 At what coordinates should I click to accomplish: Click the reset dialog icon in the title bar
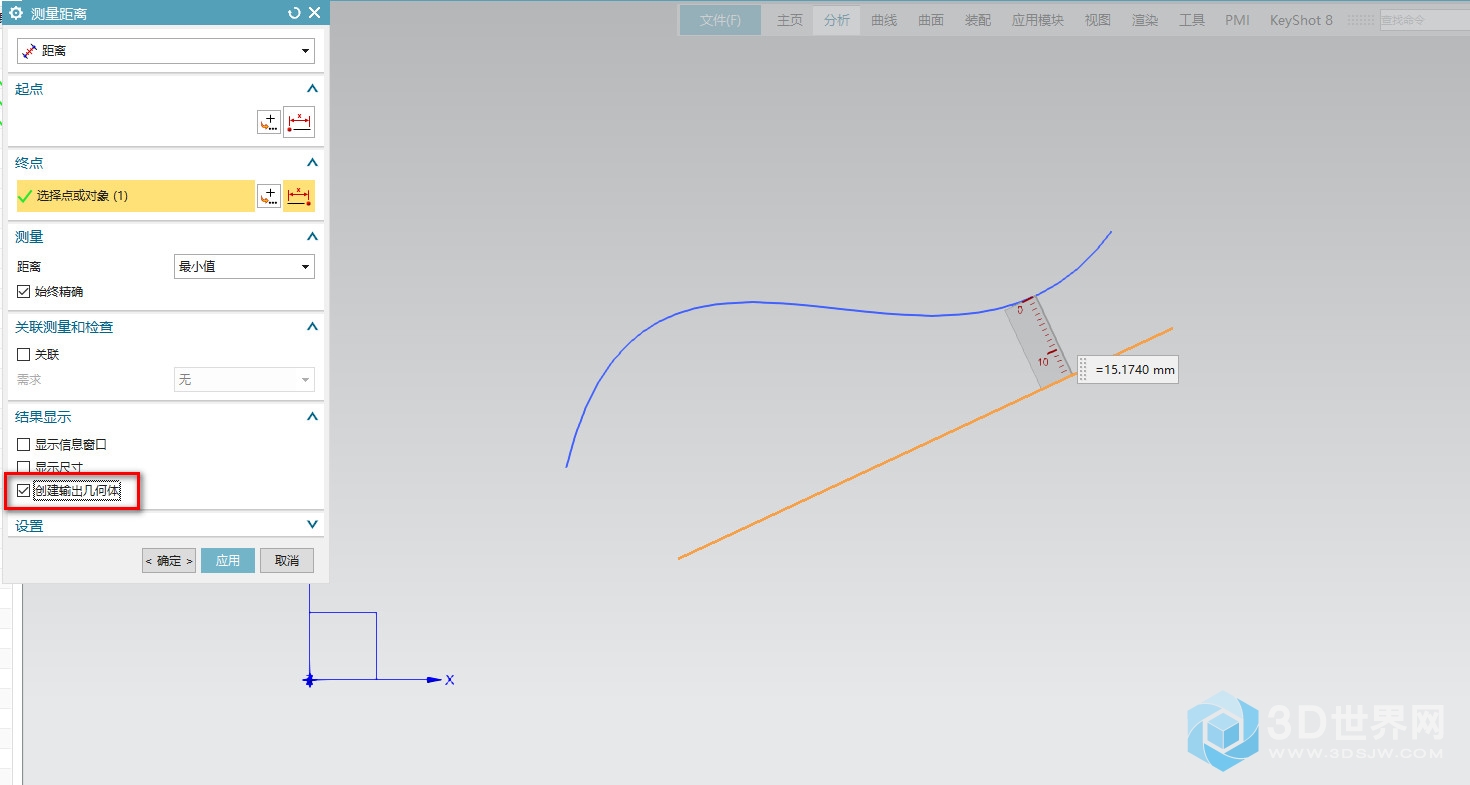point(294,13)
